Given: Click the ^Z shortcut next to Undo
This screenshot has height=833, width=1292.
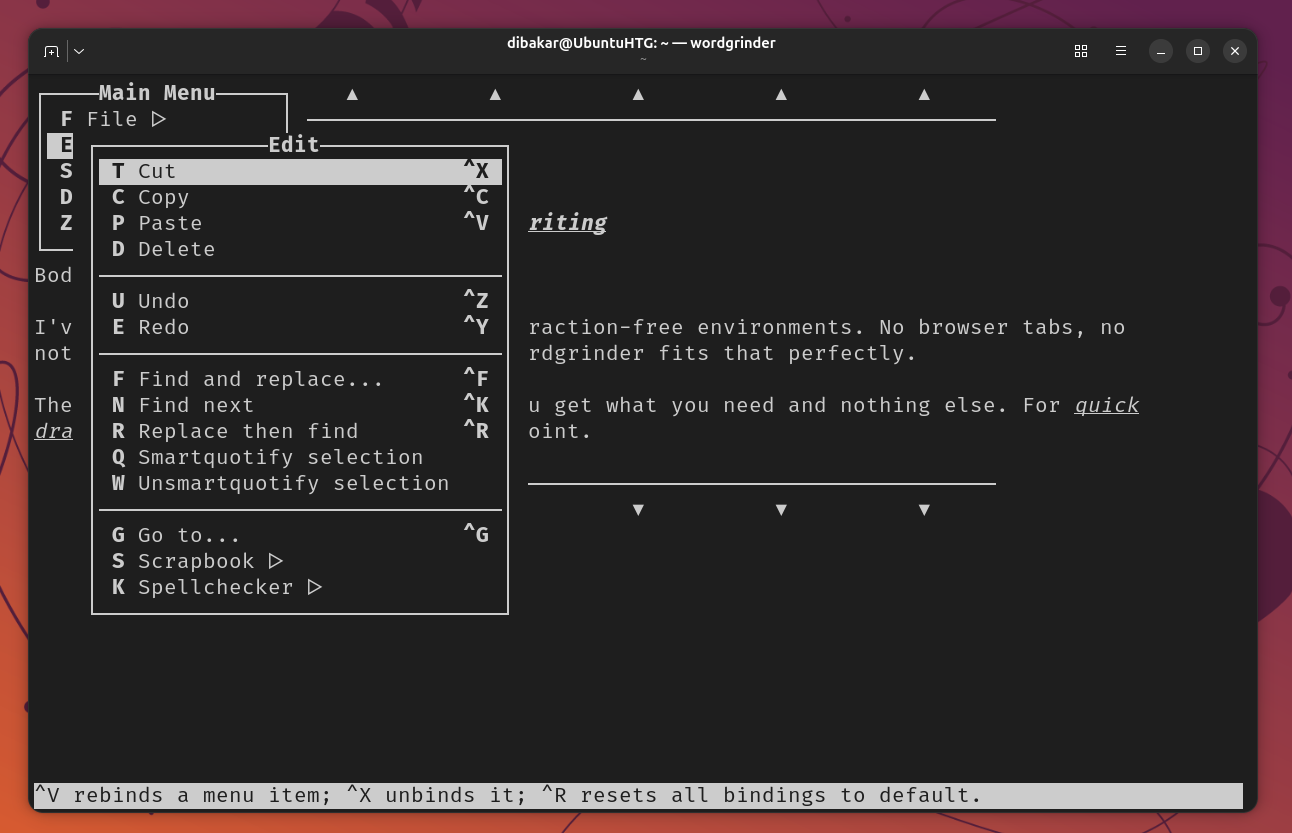Looking at the screenshot, I should (x=476, y=301).
